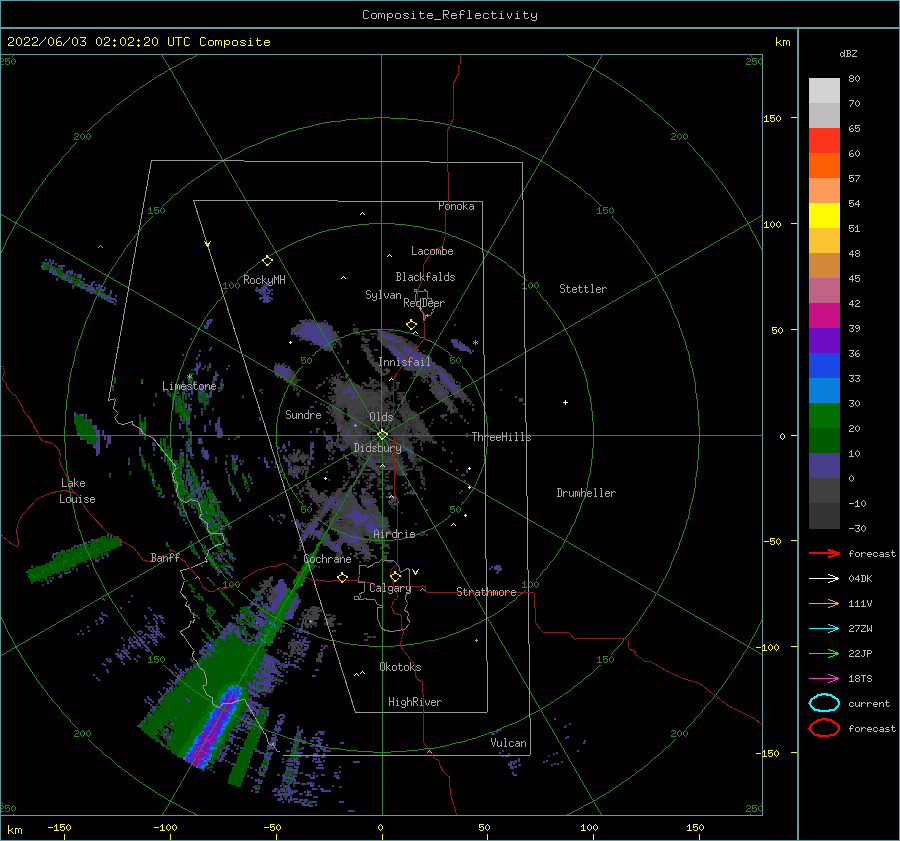Screen dimensions: 900x841
Task: Click the Blackfalds label
Action: (425, 277)
